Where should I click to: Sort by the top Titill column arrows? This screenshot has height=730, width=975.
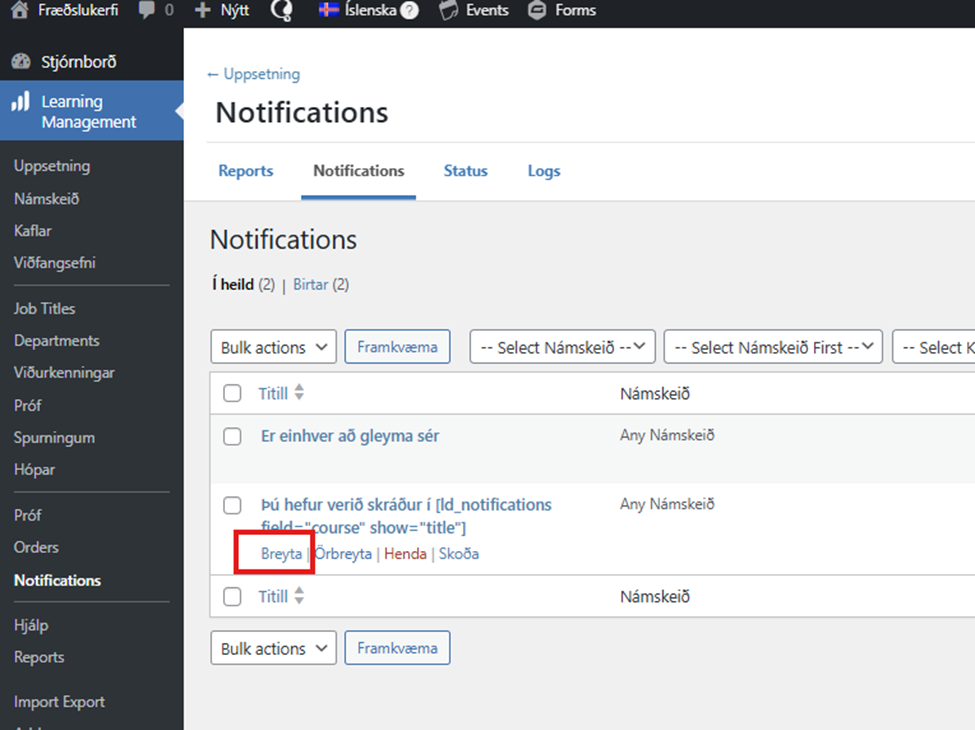(299, 393)
